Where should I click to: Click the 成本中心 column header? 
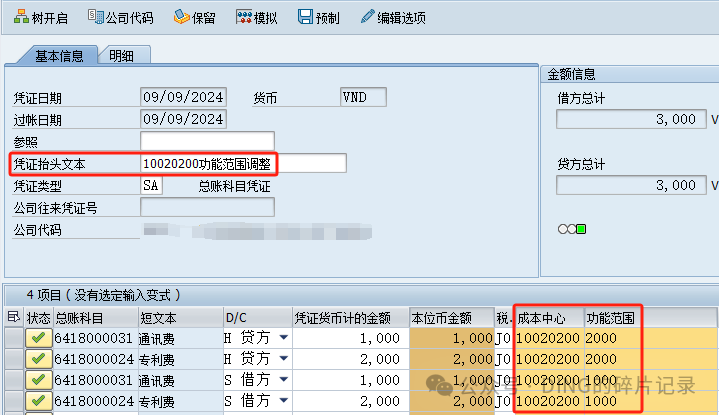[x=550, y=317]
